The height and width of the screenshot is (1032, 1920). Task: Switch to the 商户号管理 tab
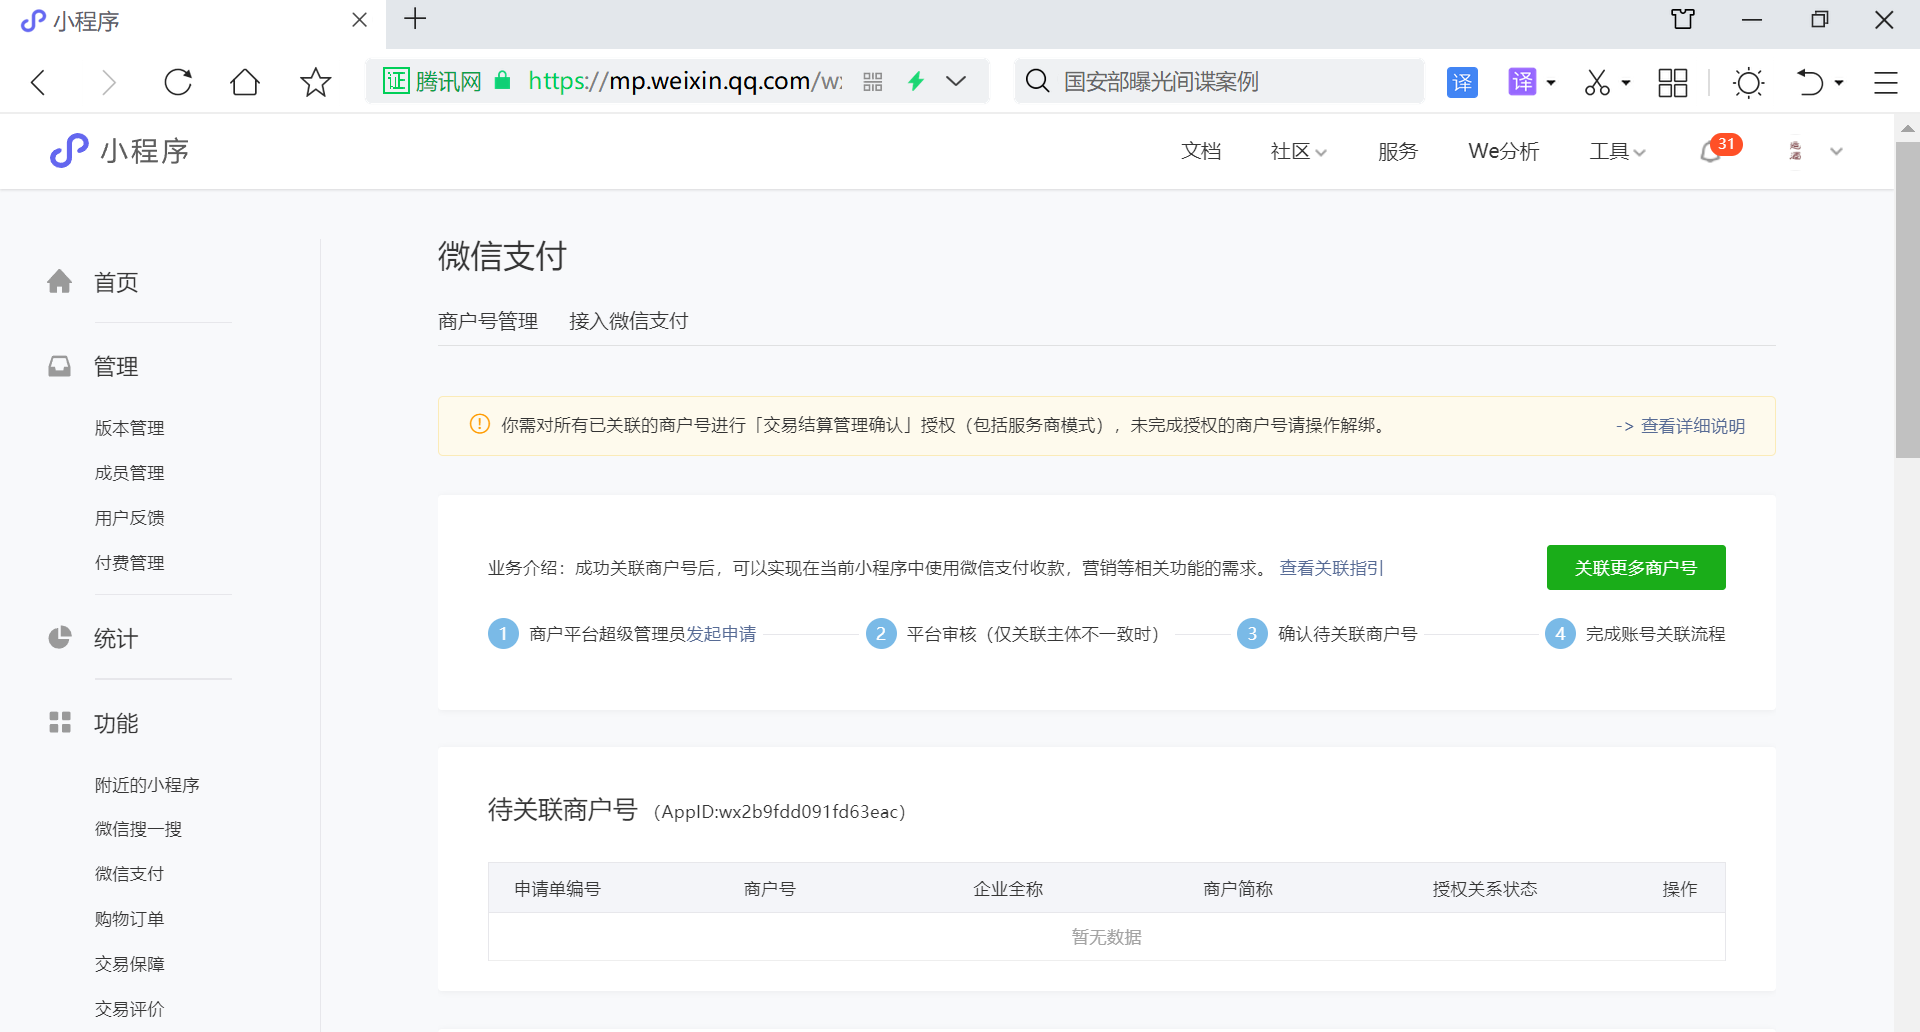pyautogui.click(x=488, y=321)
